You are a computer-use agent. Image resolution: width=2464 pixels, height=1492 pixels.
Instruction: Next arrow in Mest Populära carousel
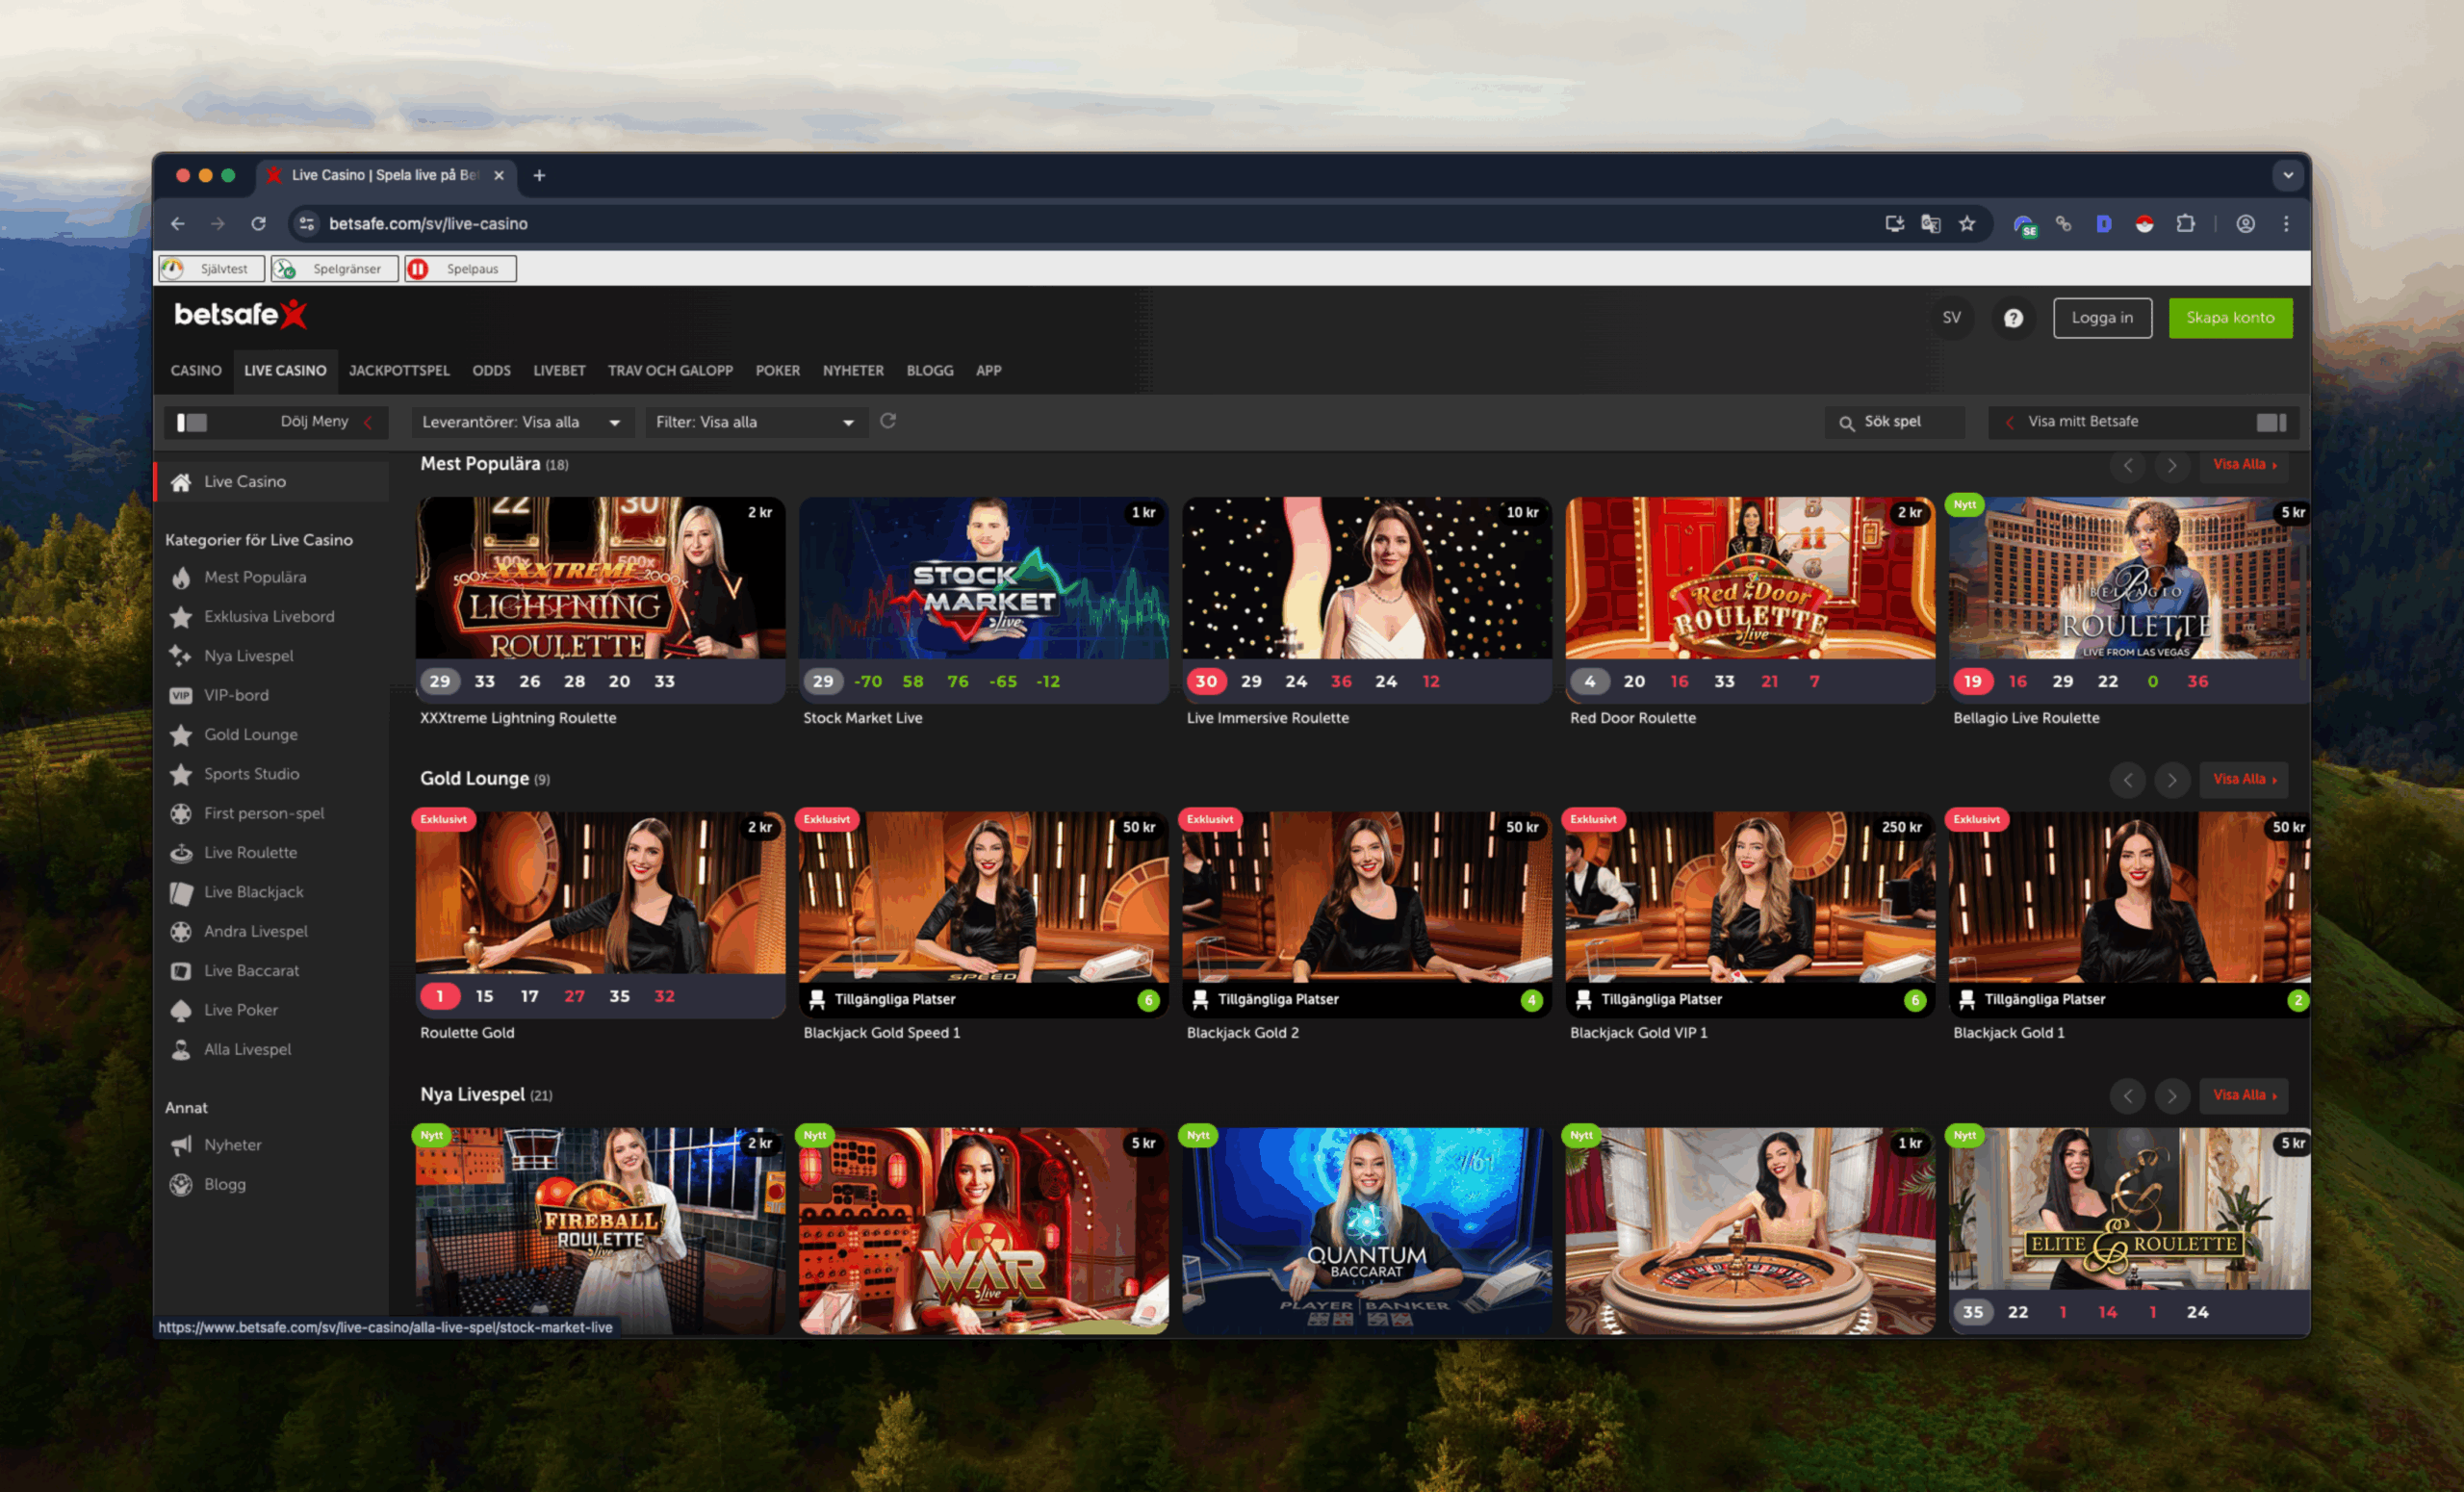[2171, 465]
